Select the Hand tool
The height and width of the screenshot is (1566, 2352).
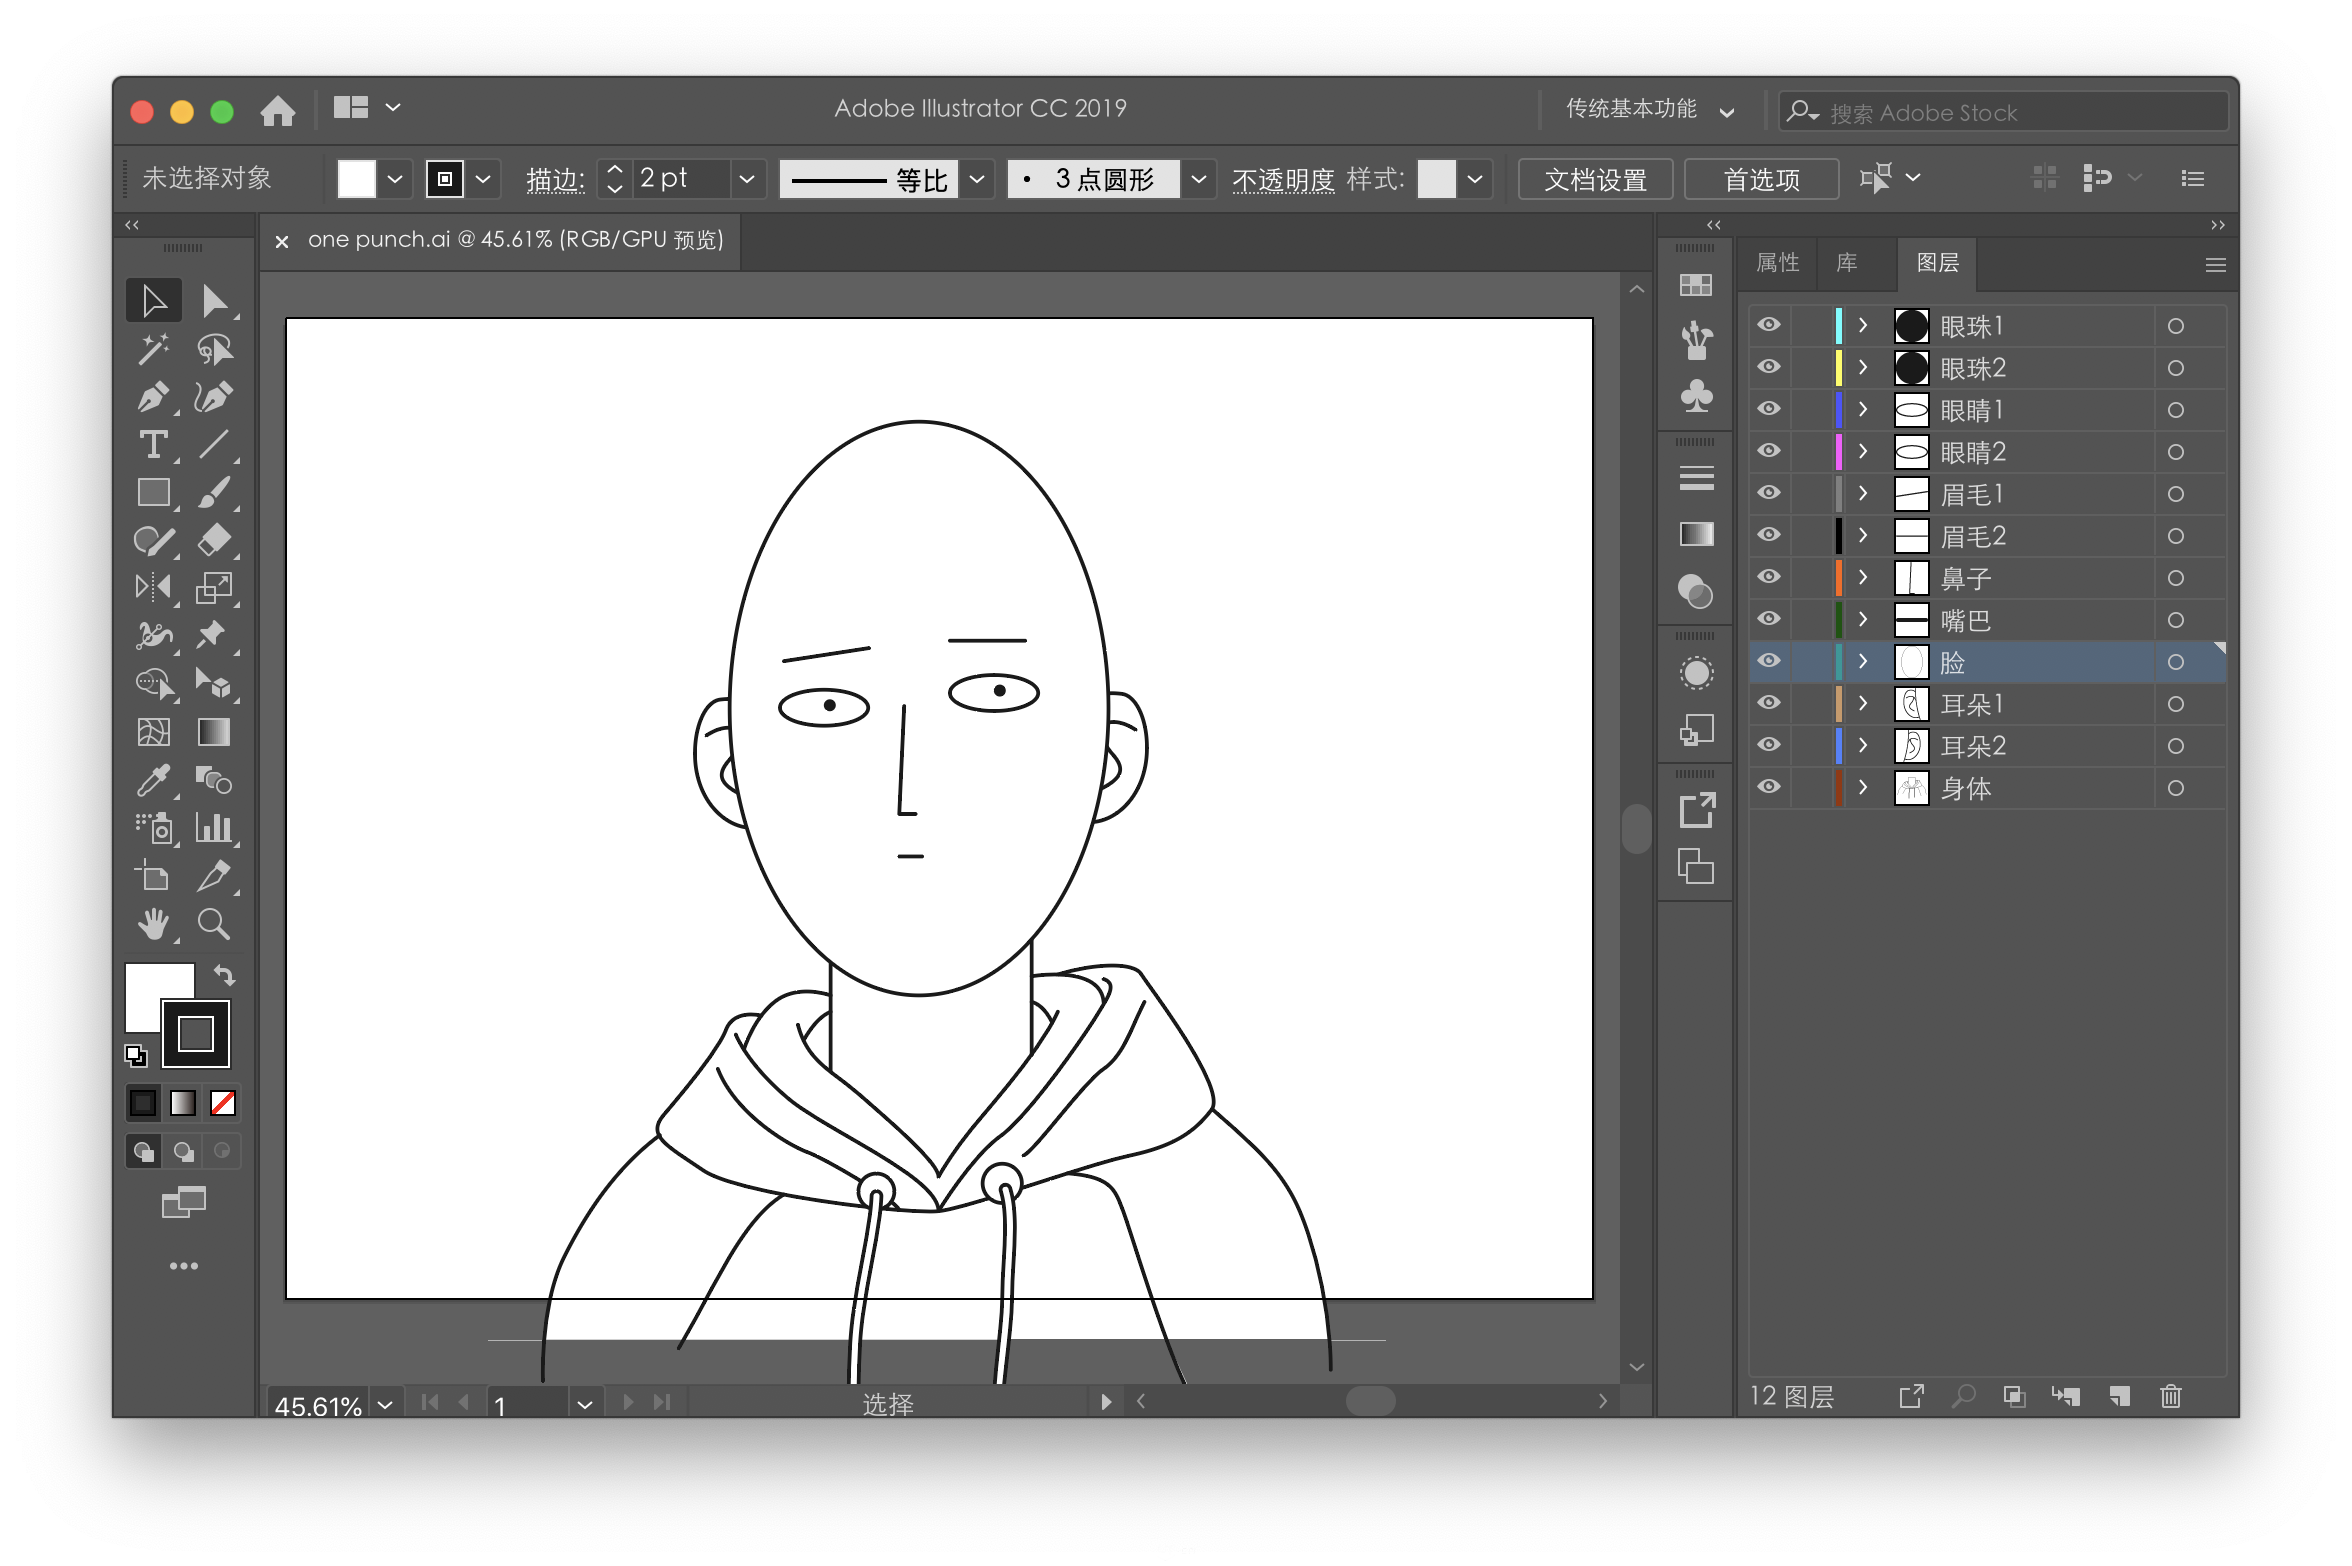pos(153,924)
